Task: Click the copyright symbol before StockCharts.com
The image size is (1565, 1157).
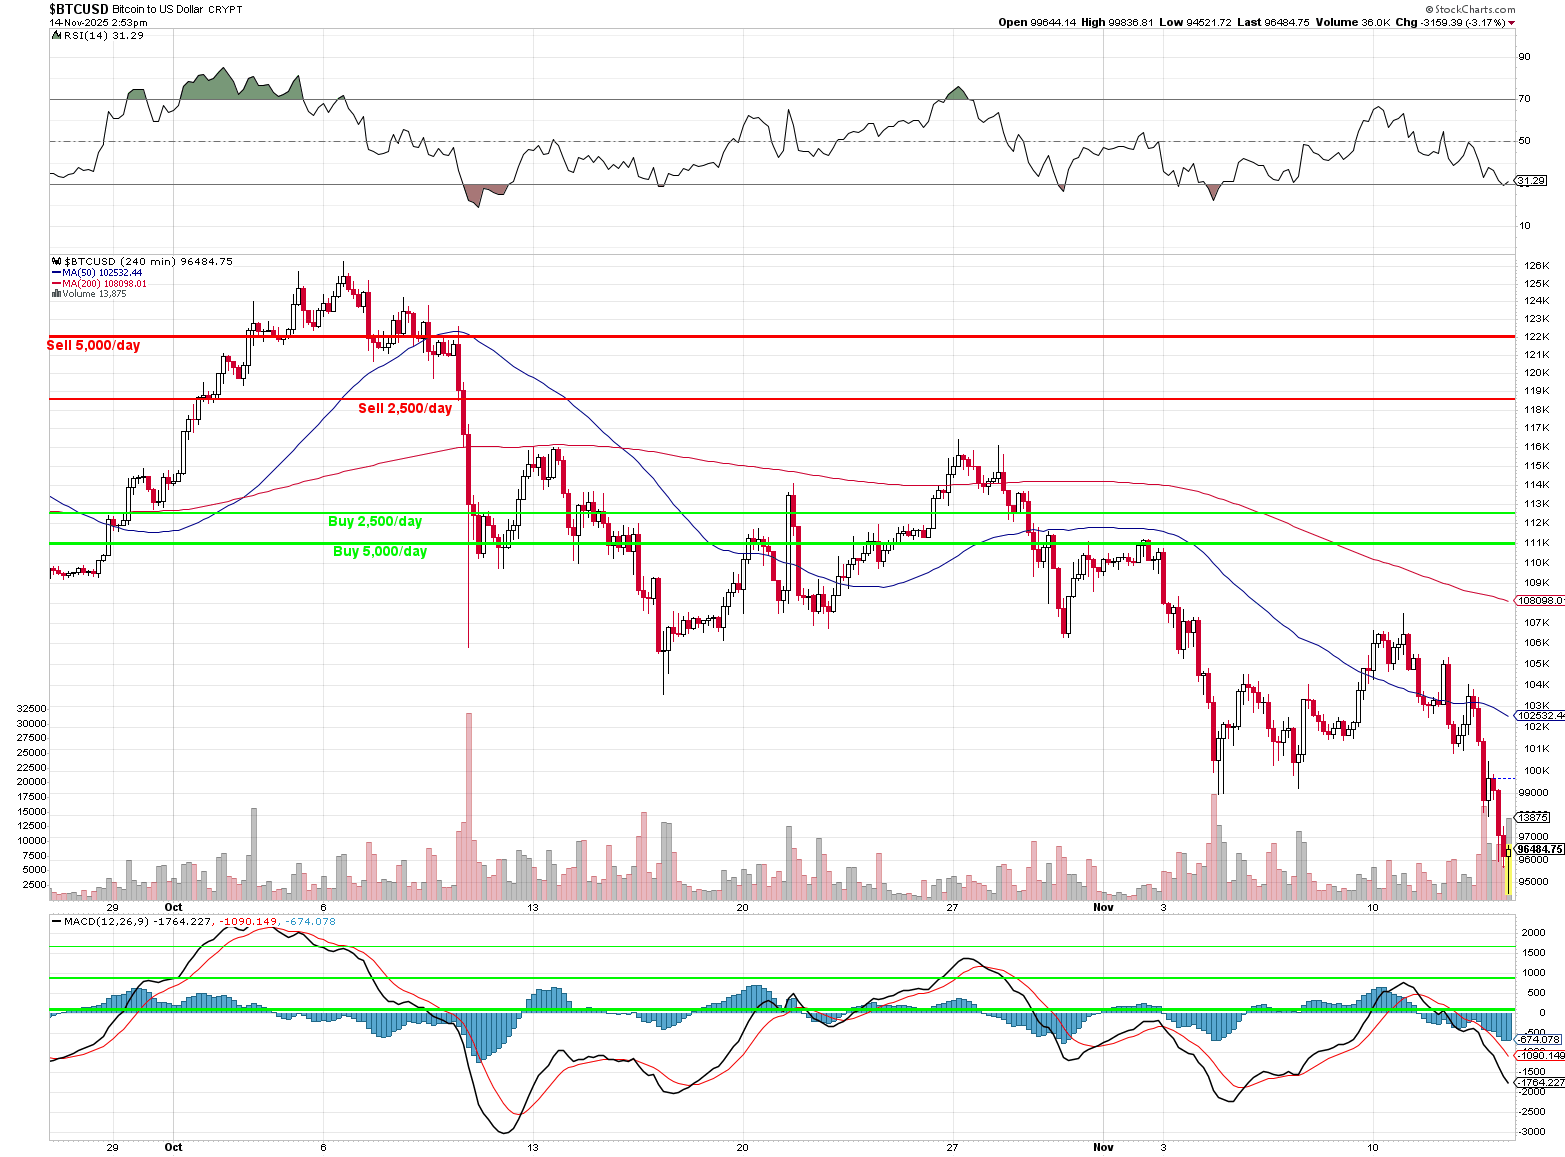Action: pos(1428,9)
